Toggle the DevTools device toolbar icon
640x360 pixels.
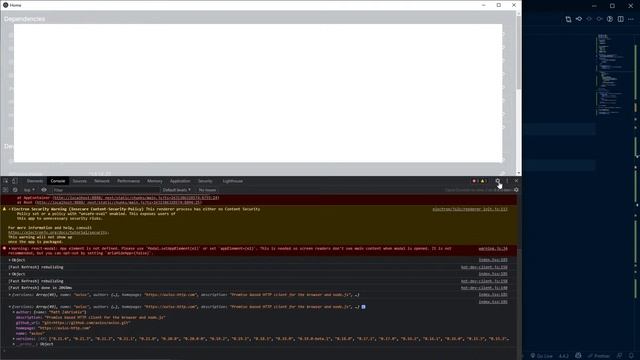tap(14, 181)
